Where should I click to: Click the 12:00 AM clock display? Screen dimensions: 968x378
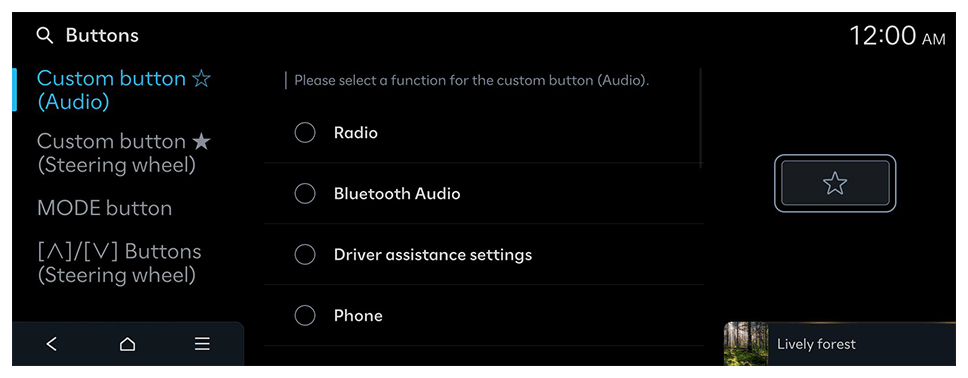(897, 36)
